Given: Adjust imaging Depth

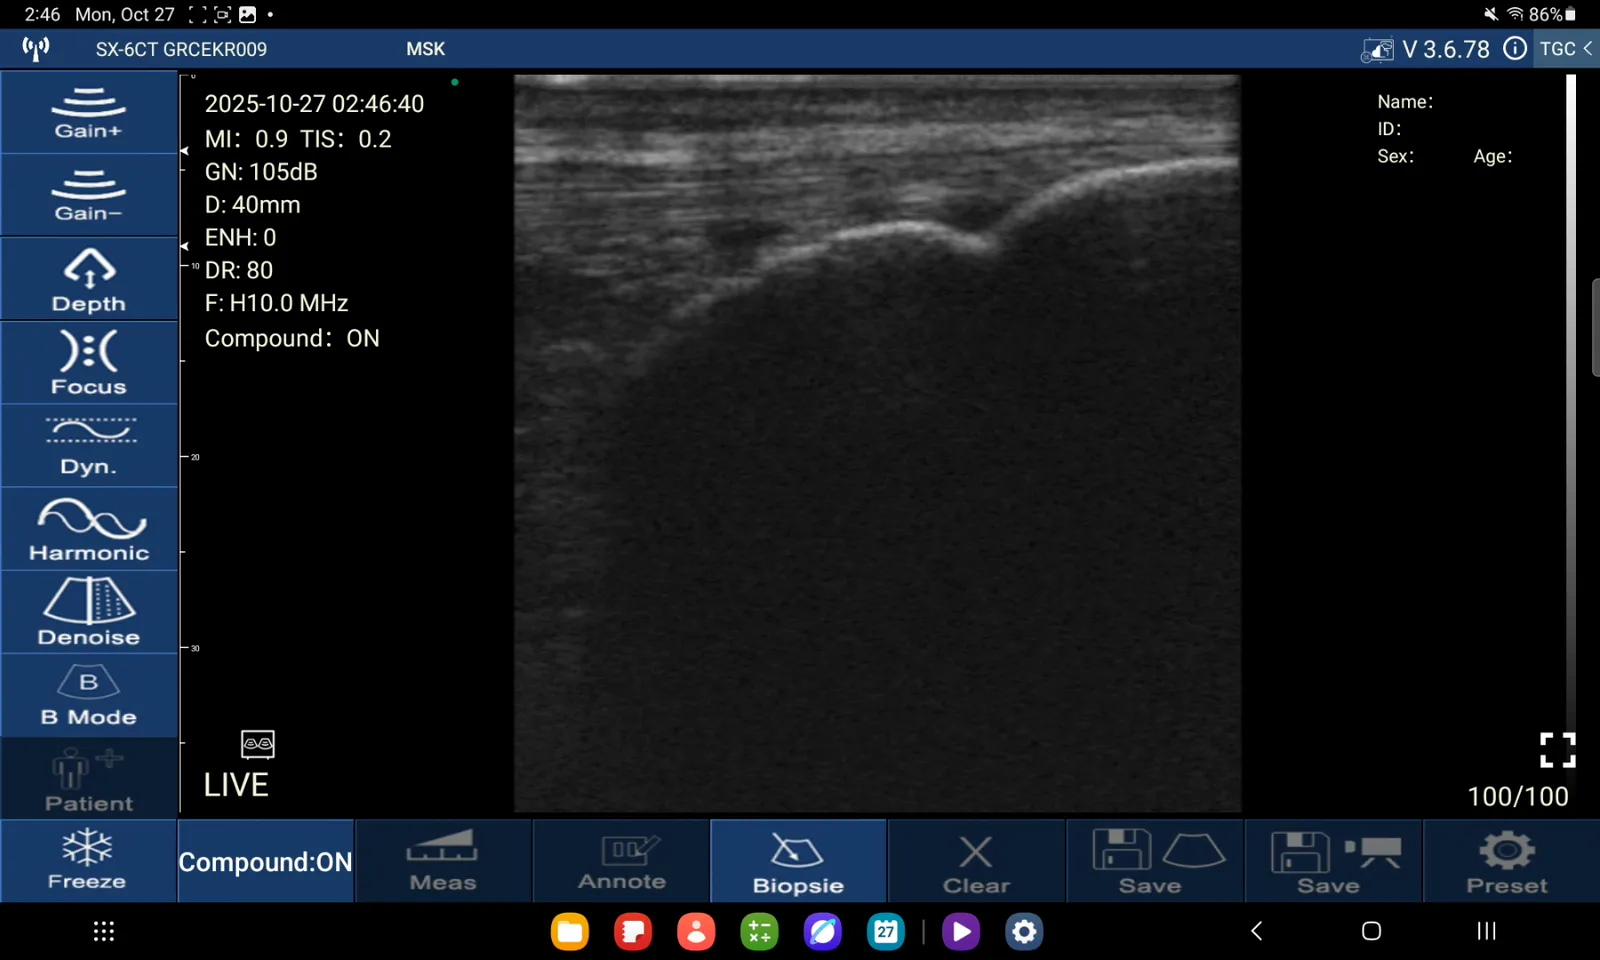Looking at the screenshot, I should [x=89, y=279].
